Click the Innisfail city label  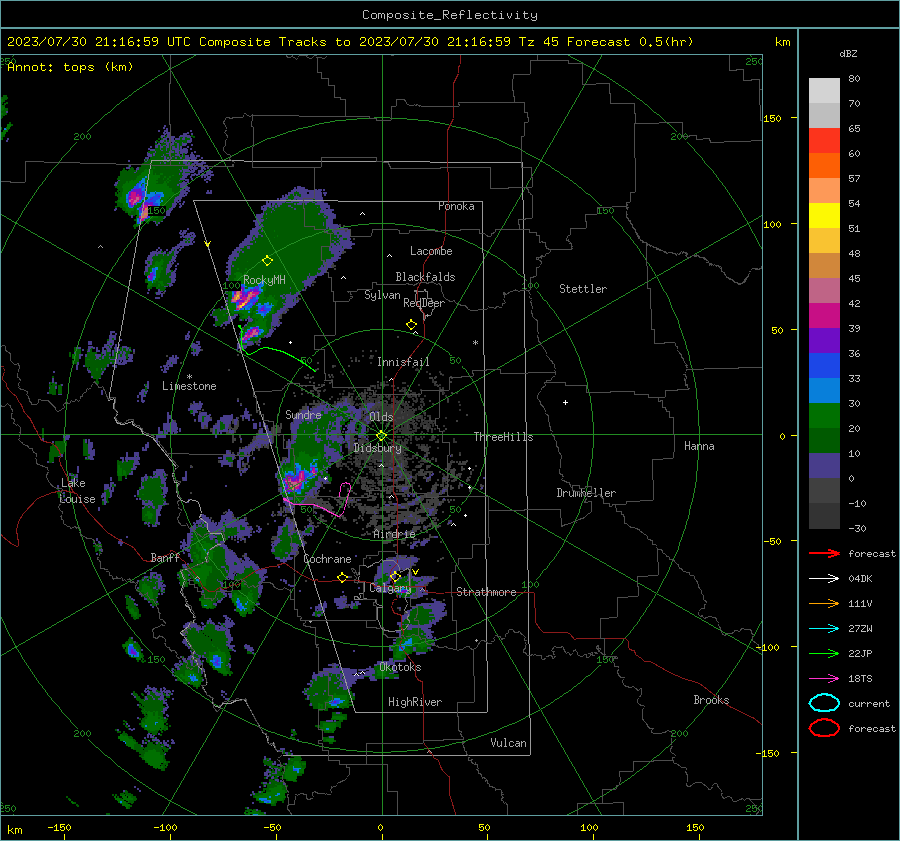tap(403, 362)
